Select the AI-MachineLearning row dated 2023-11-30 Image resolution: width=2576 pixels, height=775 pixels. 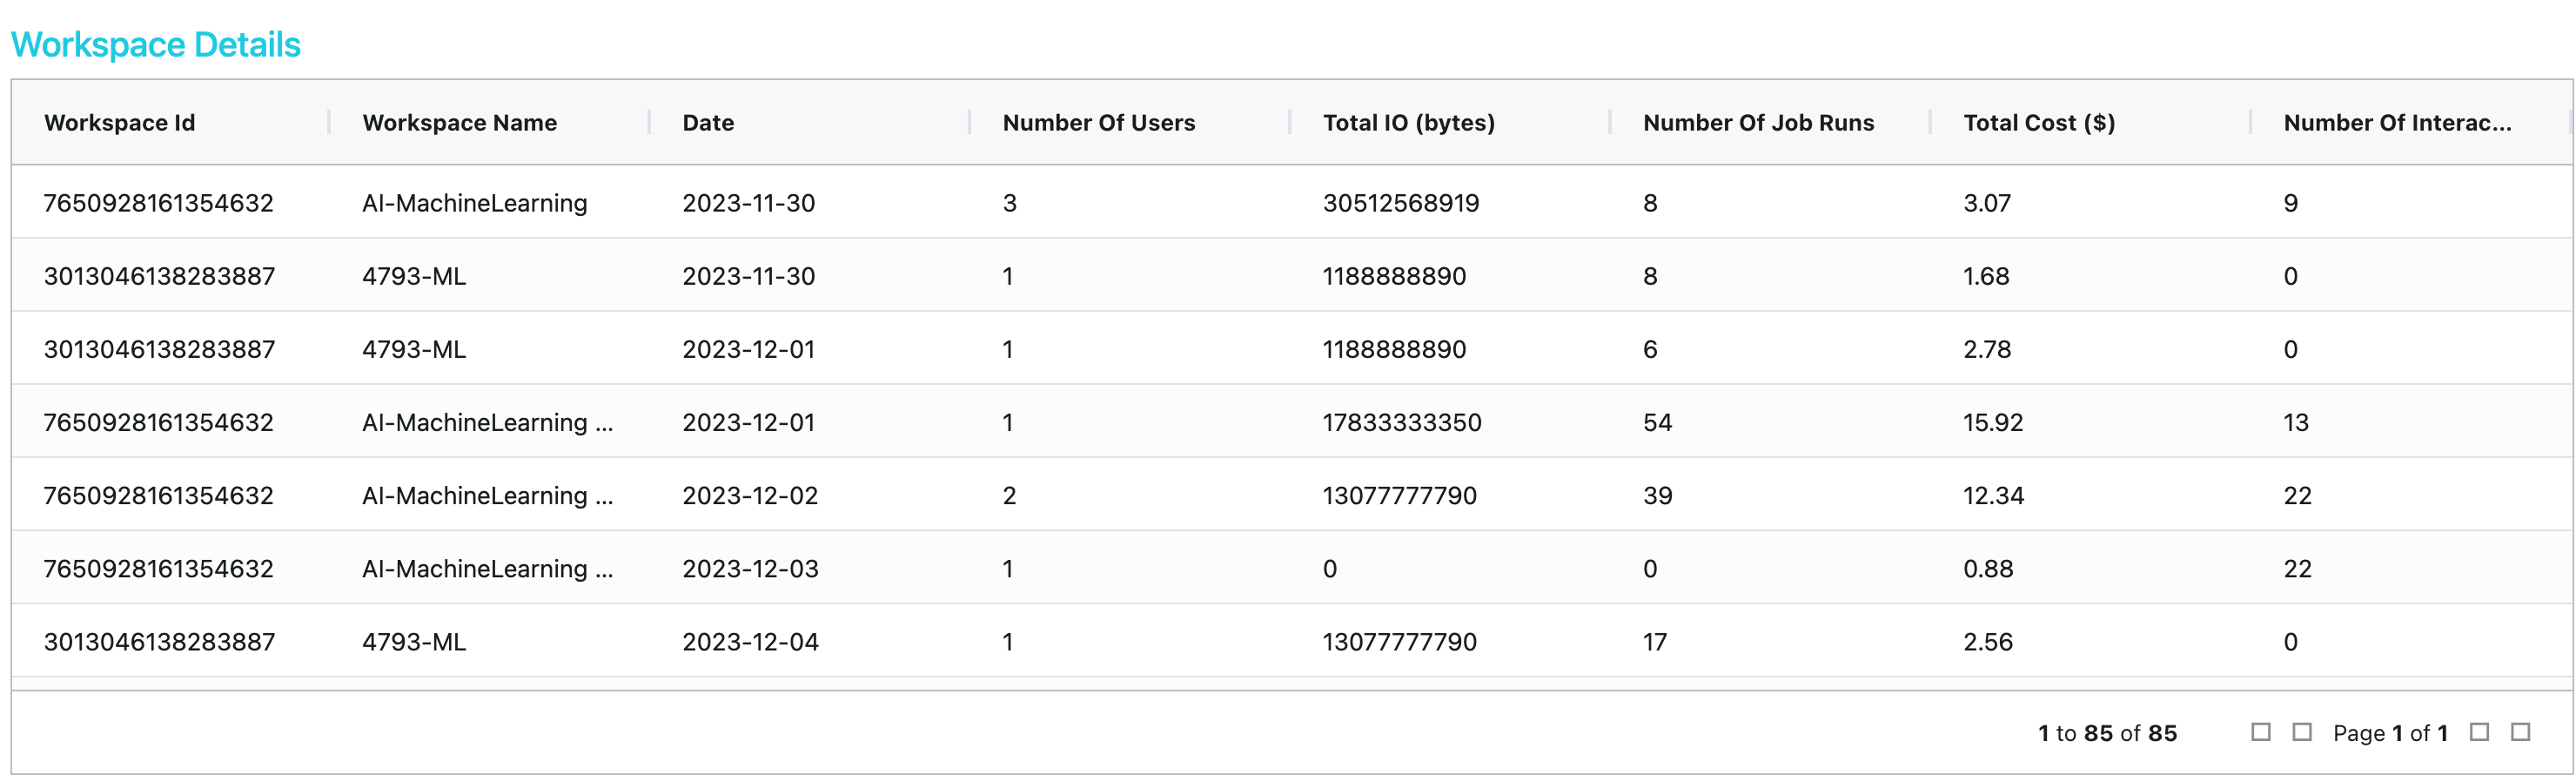point(475,203)
